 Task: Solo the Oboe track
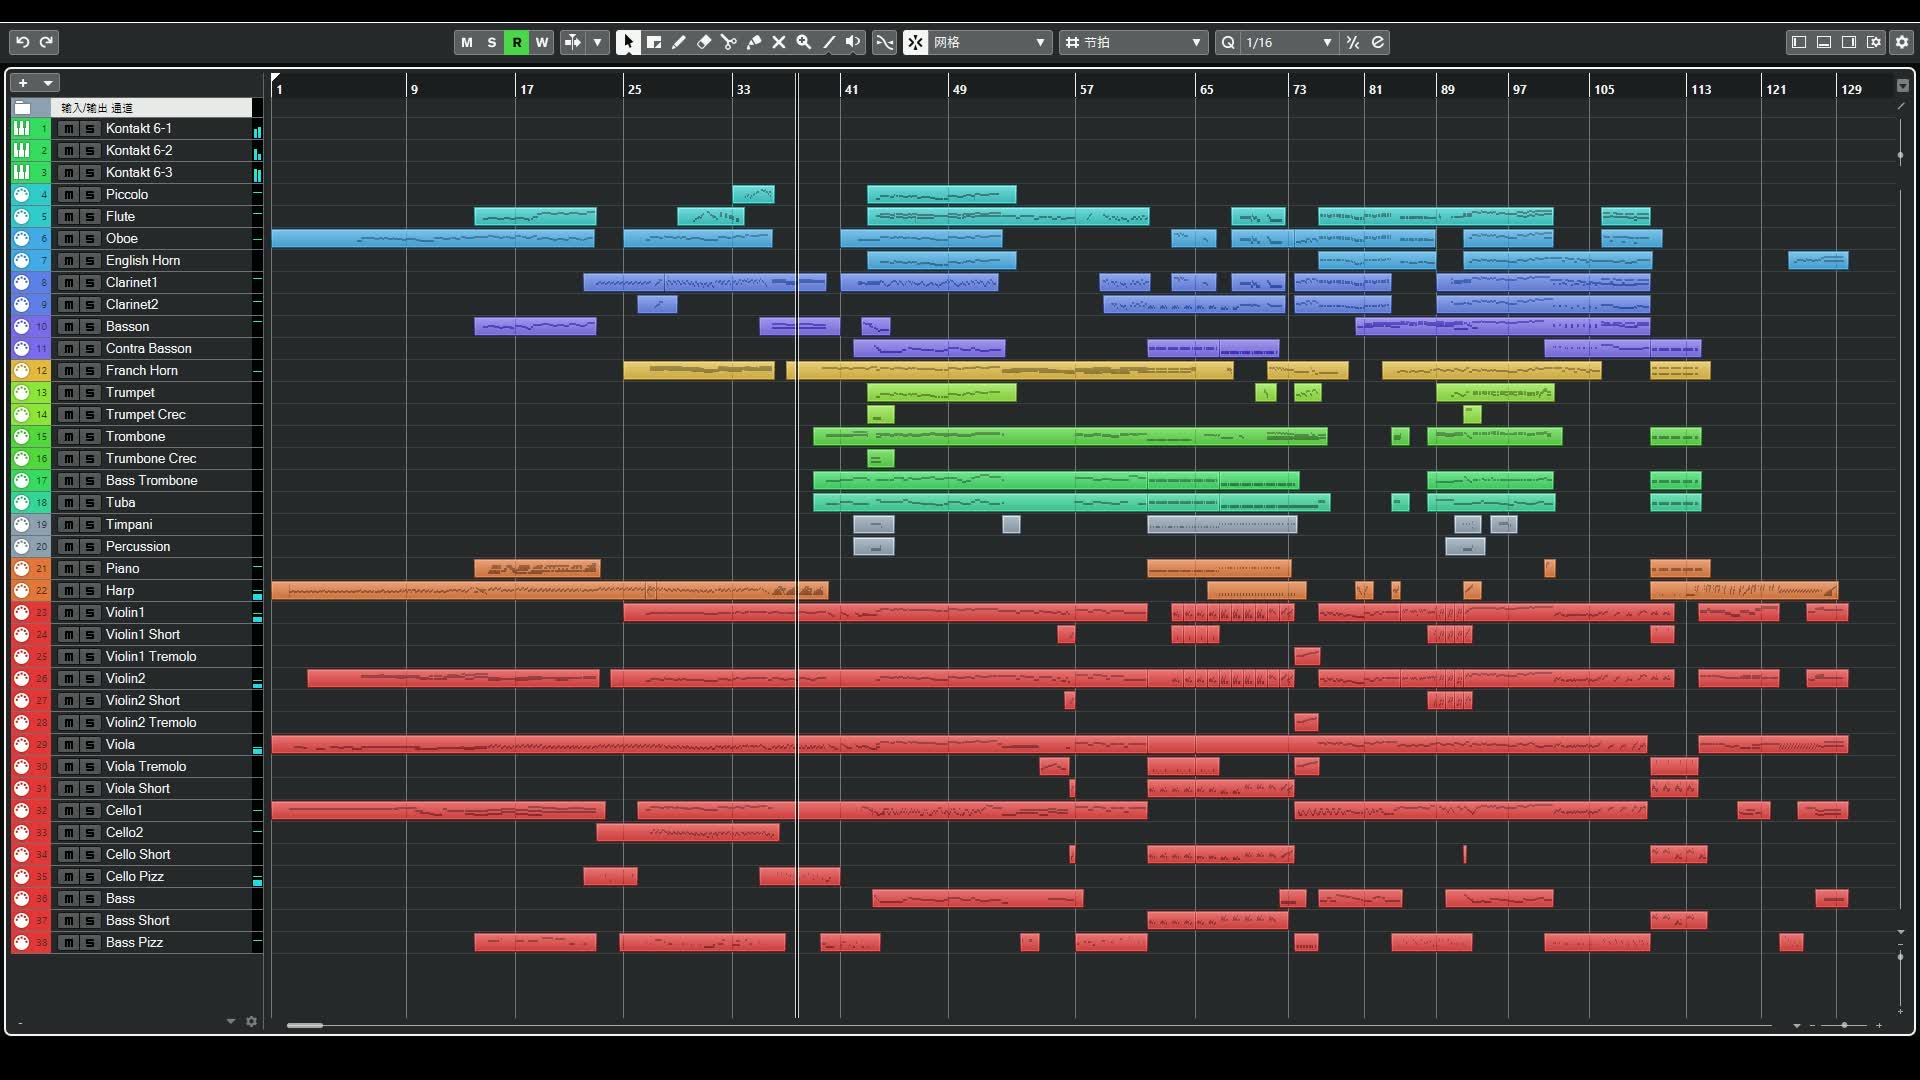[90, 239]
